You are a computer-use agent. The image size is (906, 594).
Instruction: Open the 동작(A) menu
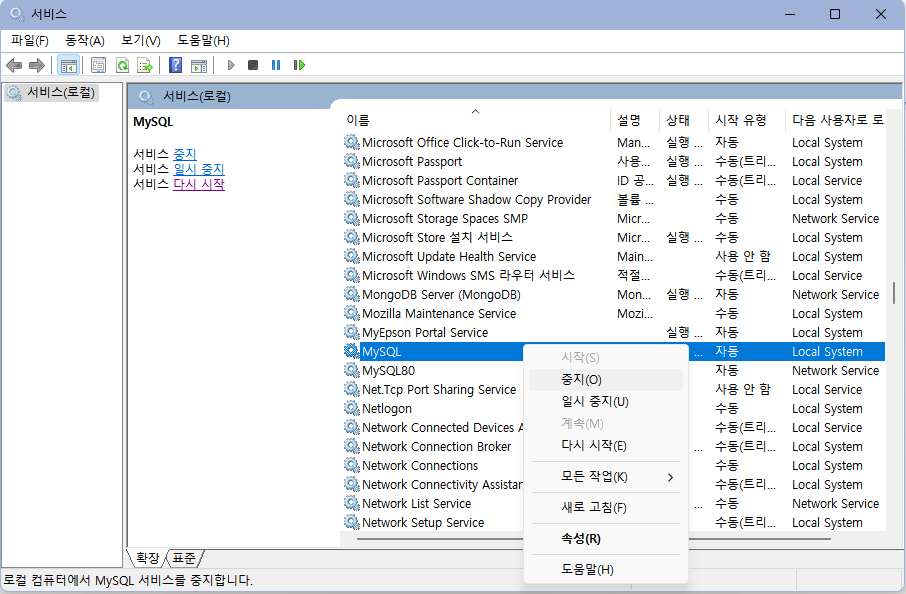84,41
